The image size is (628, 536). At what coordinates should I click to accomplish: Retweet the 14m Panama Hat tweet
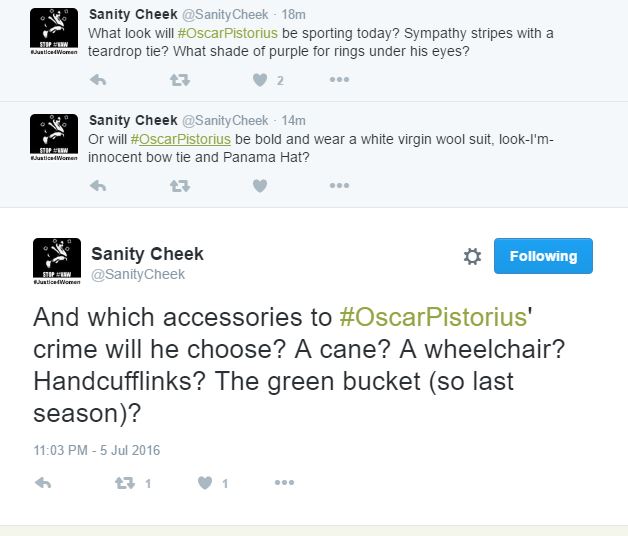click(180, 185)
